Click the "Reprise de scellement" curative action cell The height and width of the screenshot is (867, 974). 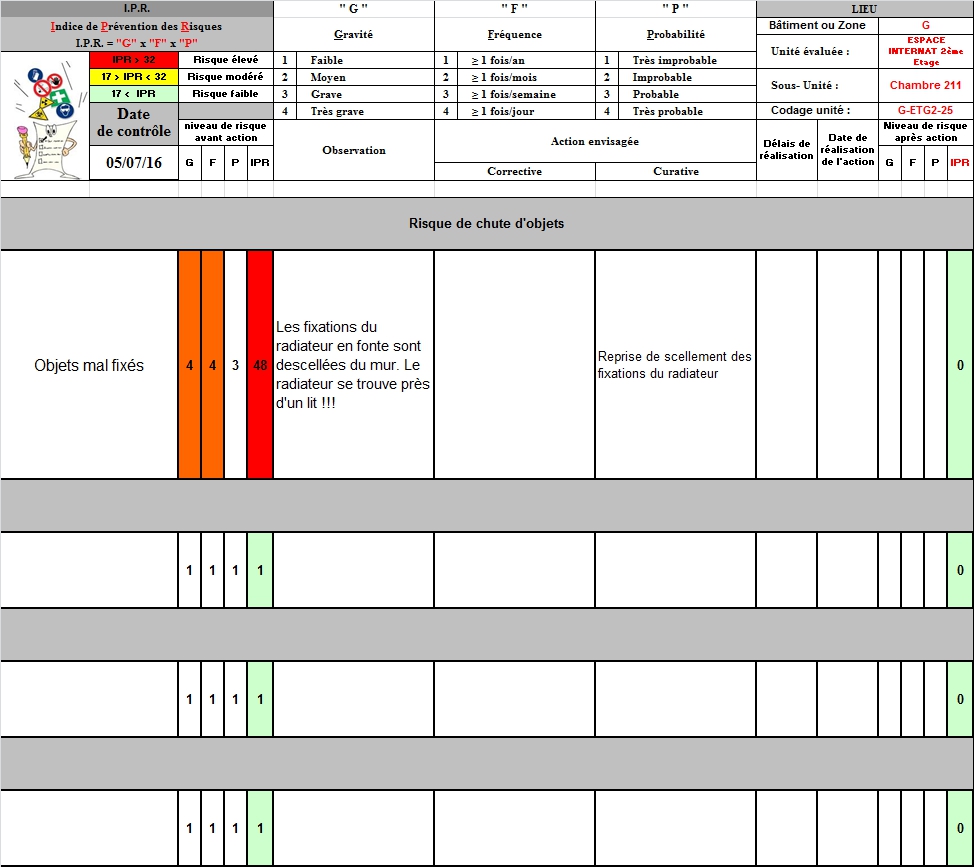point(675,365)
